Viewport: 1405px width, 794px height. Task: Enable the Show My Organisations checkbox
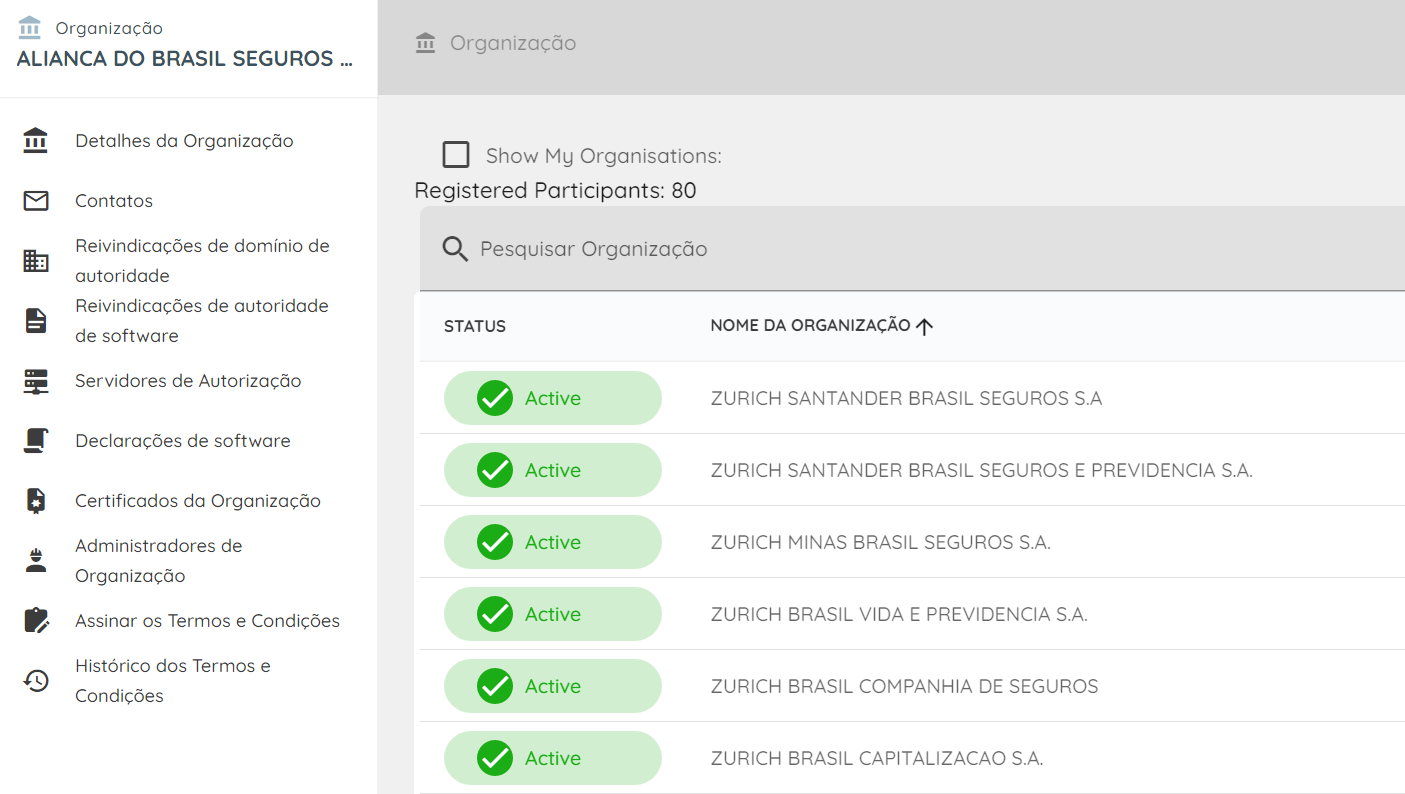click(456, 155)
